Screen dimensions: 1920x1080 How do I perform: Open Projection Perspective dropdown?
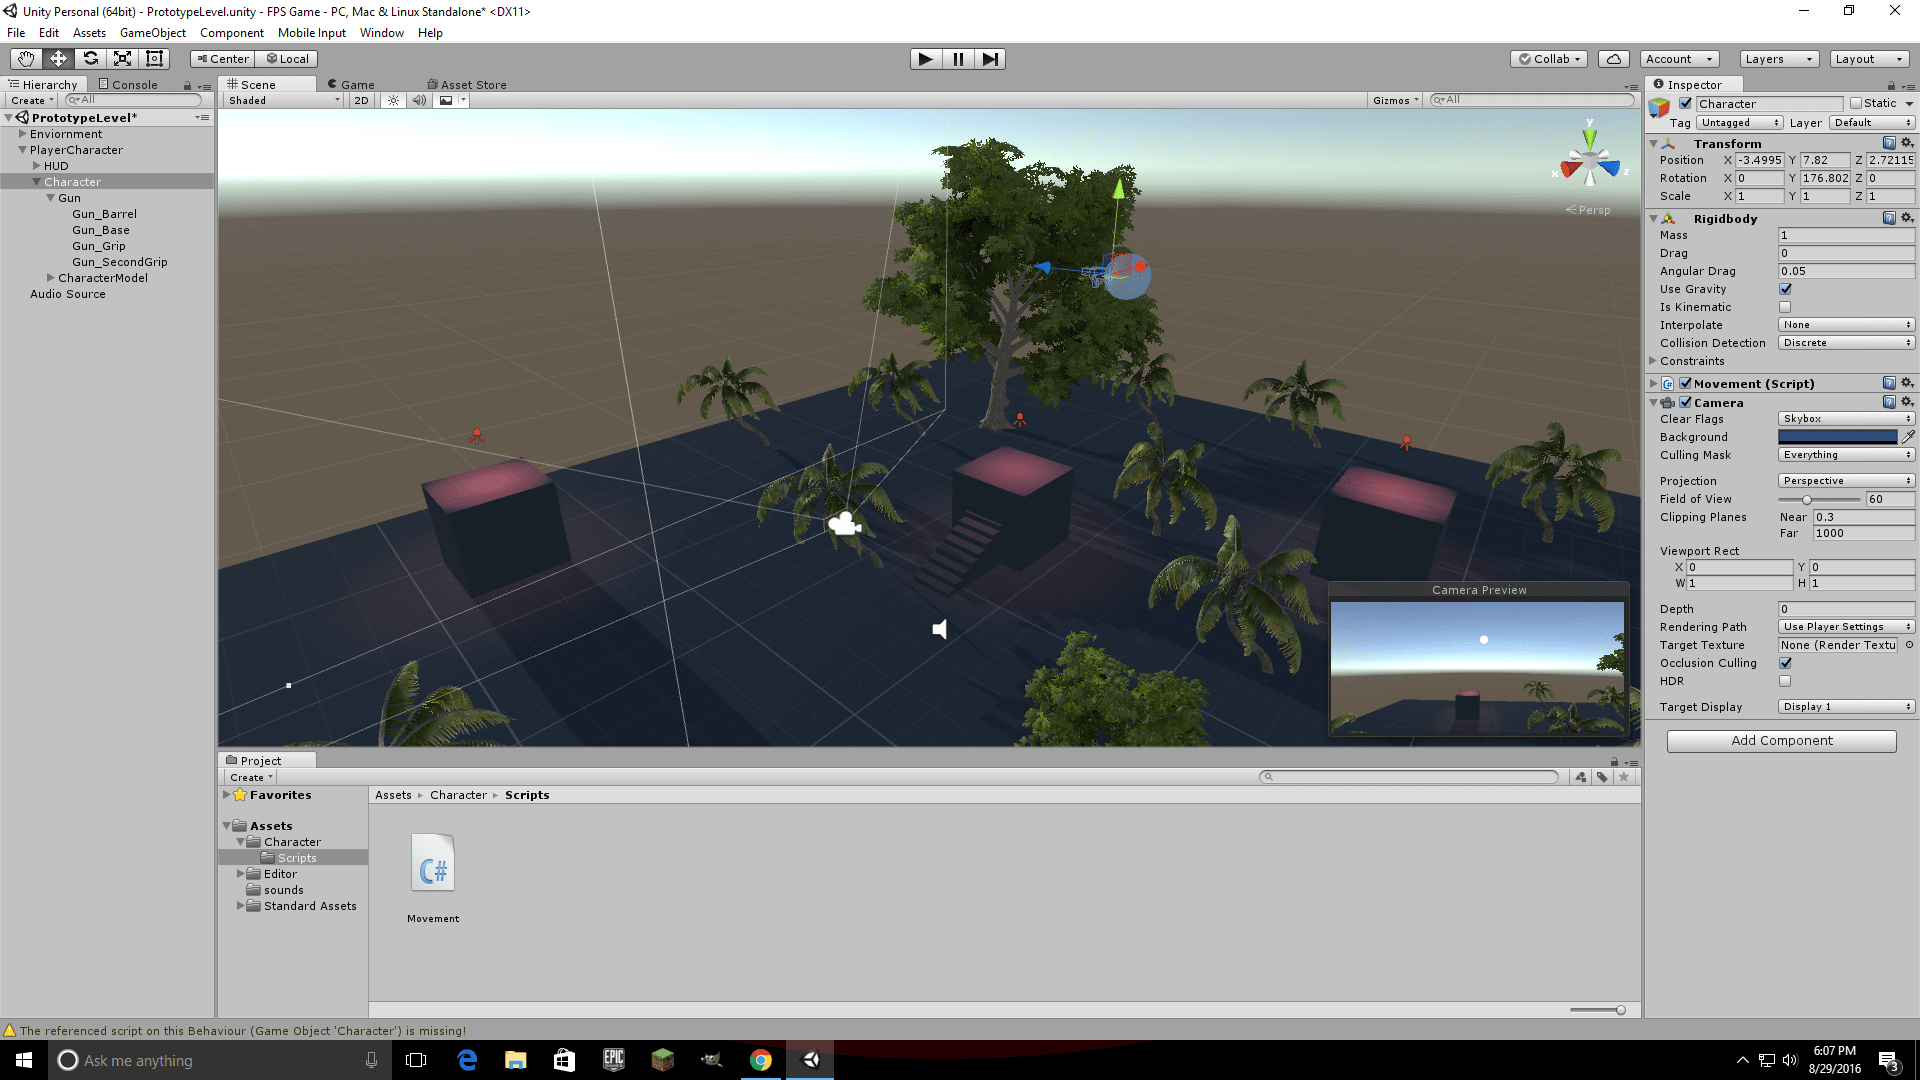[1846, 481]
